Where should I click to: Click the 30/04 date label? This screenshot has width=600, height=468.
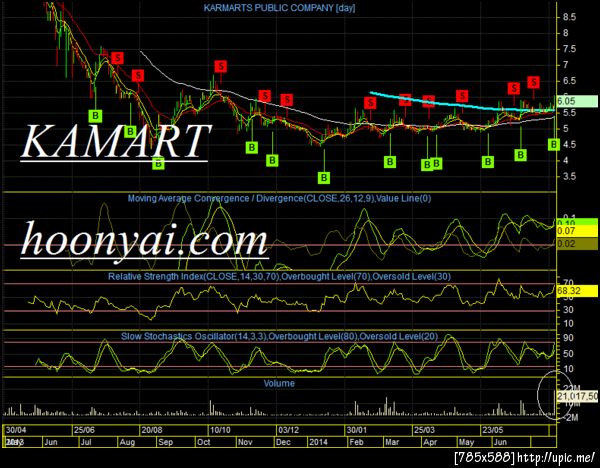[x=16, y=430]
